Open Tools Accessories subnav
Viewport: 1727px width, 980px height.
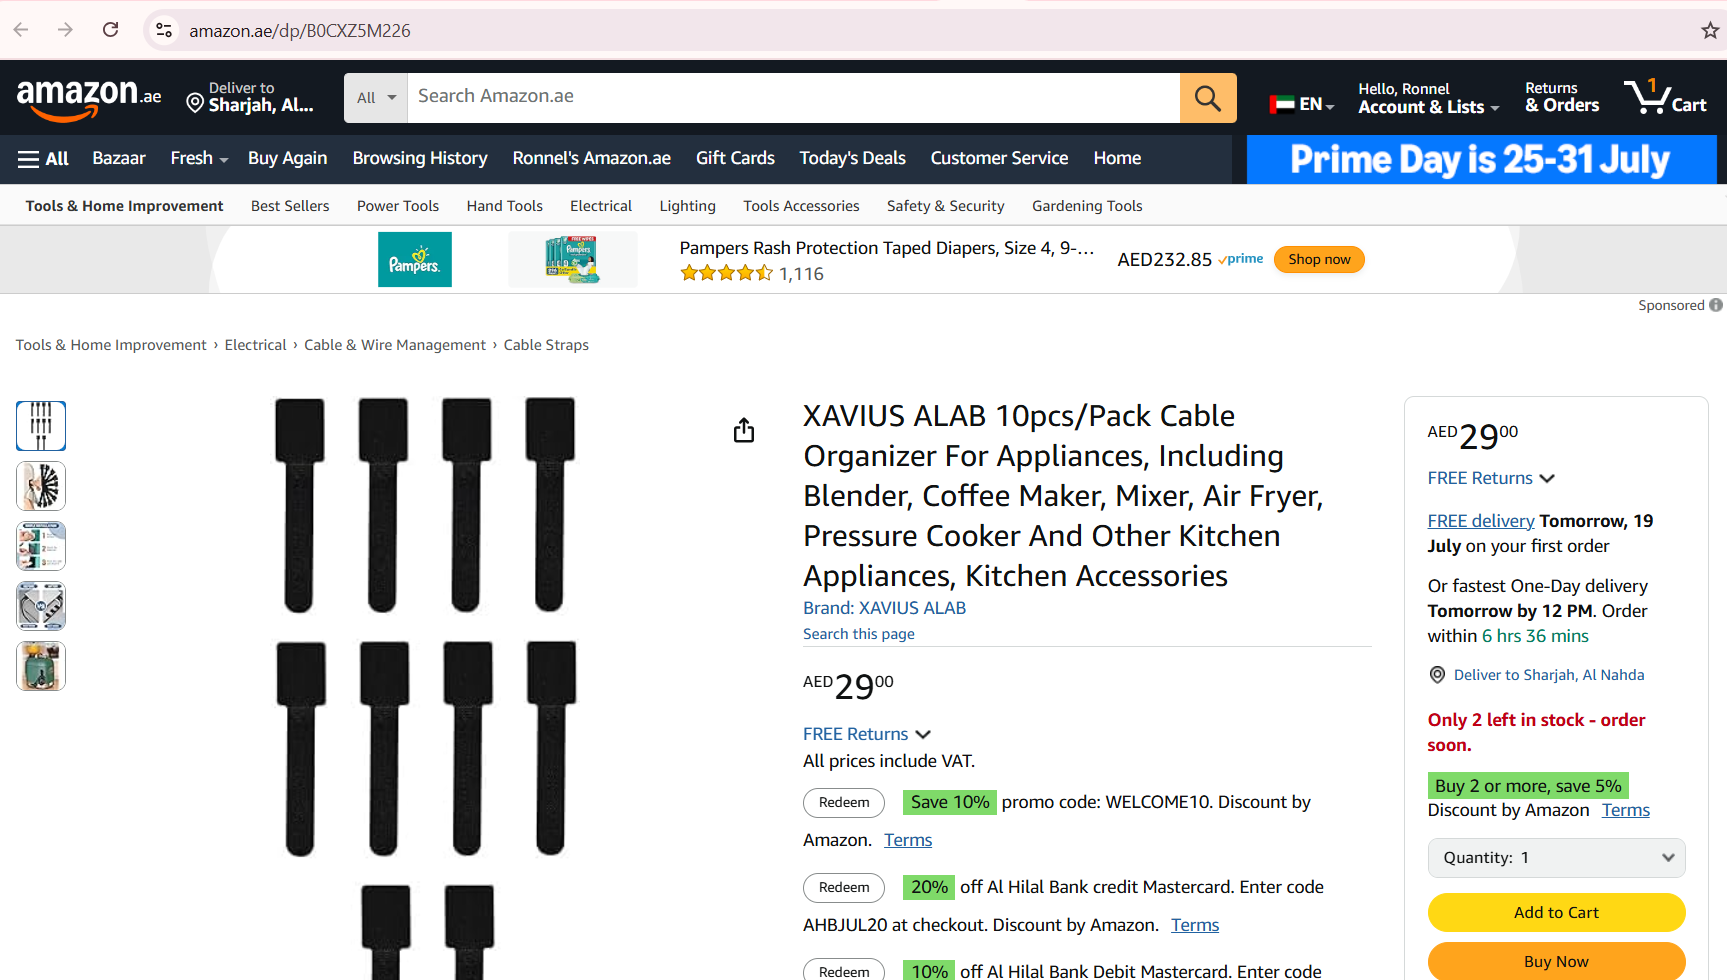tap(801, 206)
